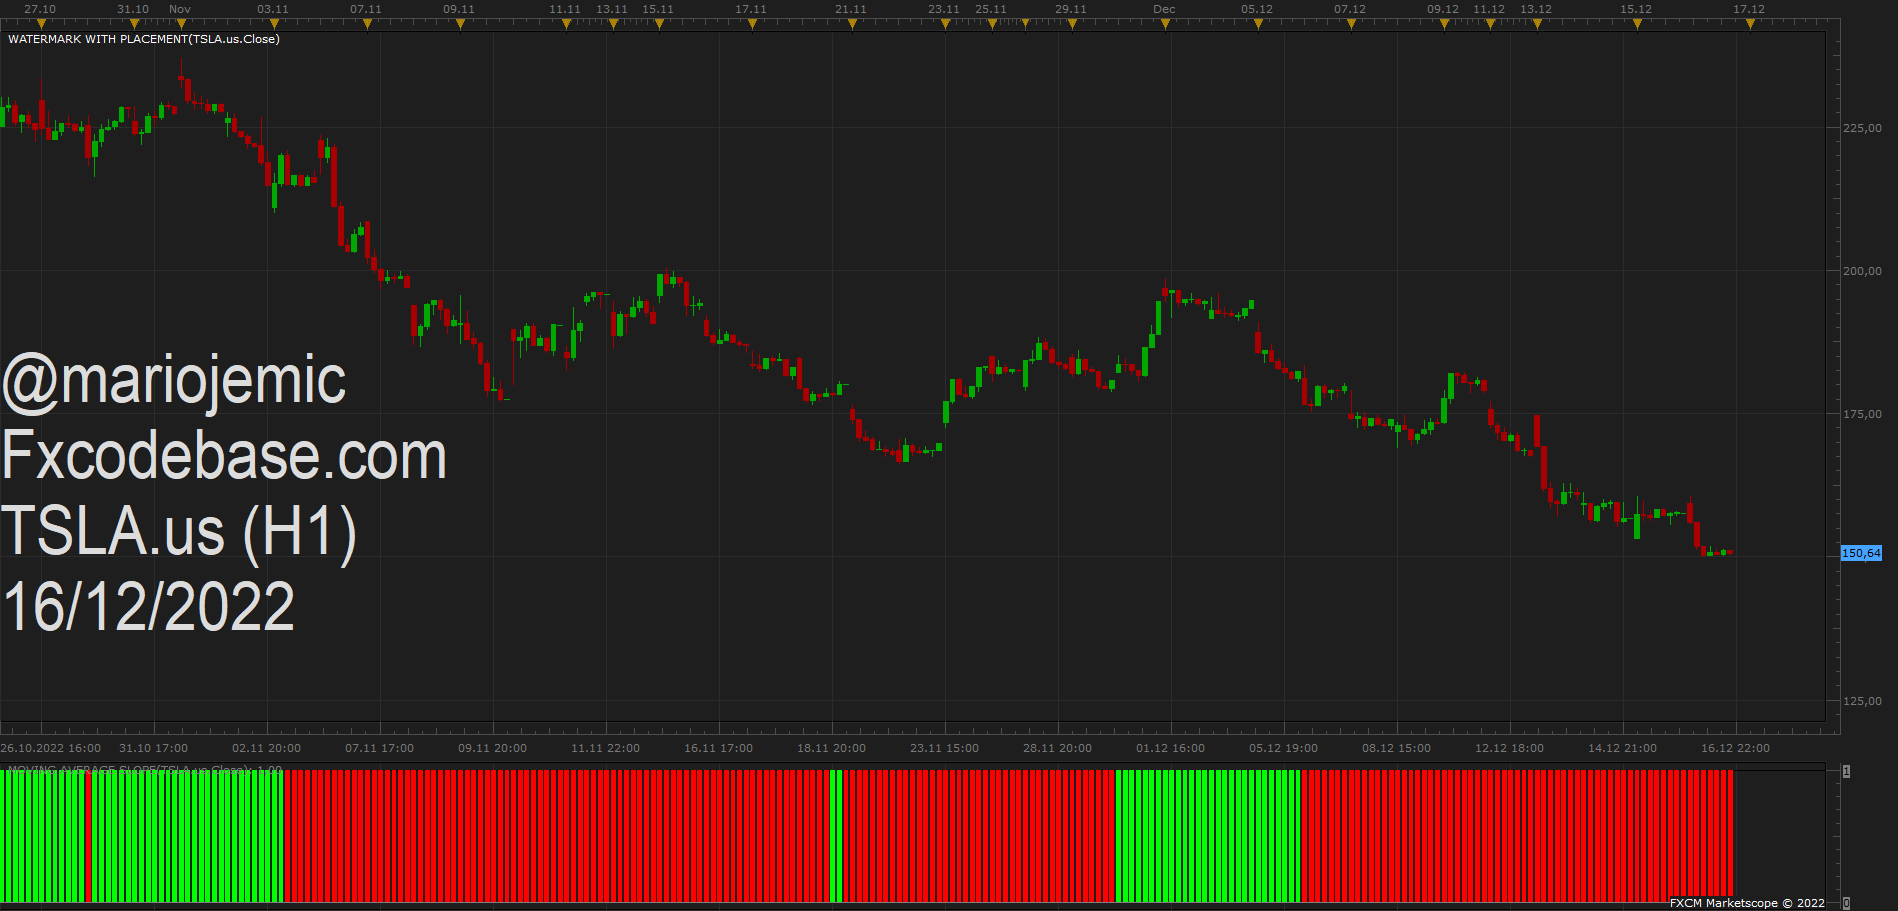Viewport: 1898px width, 911px height.
Task: Click the 01.12 16:00 time axis label
Action: (1170, 748)
